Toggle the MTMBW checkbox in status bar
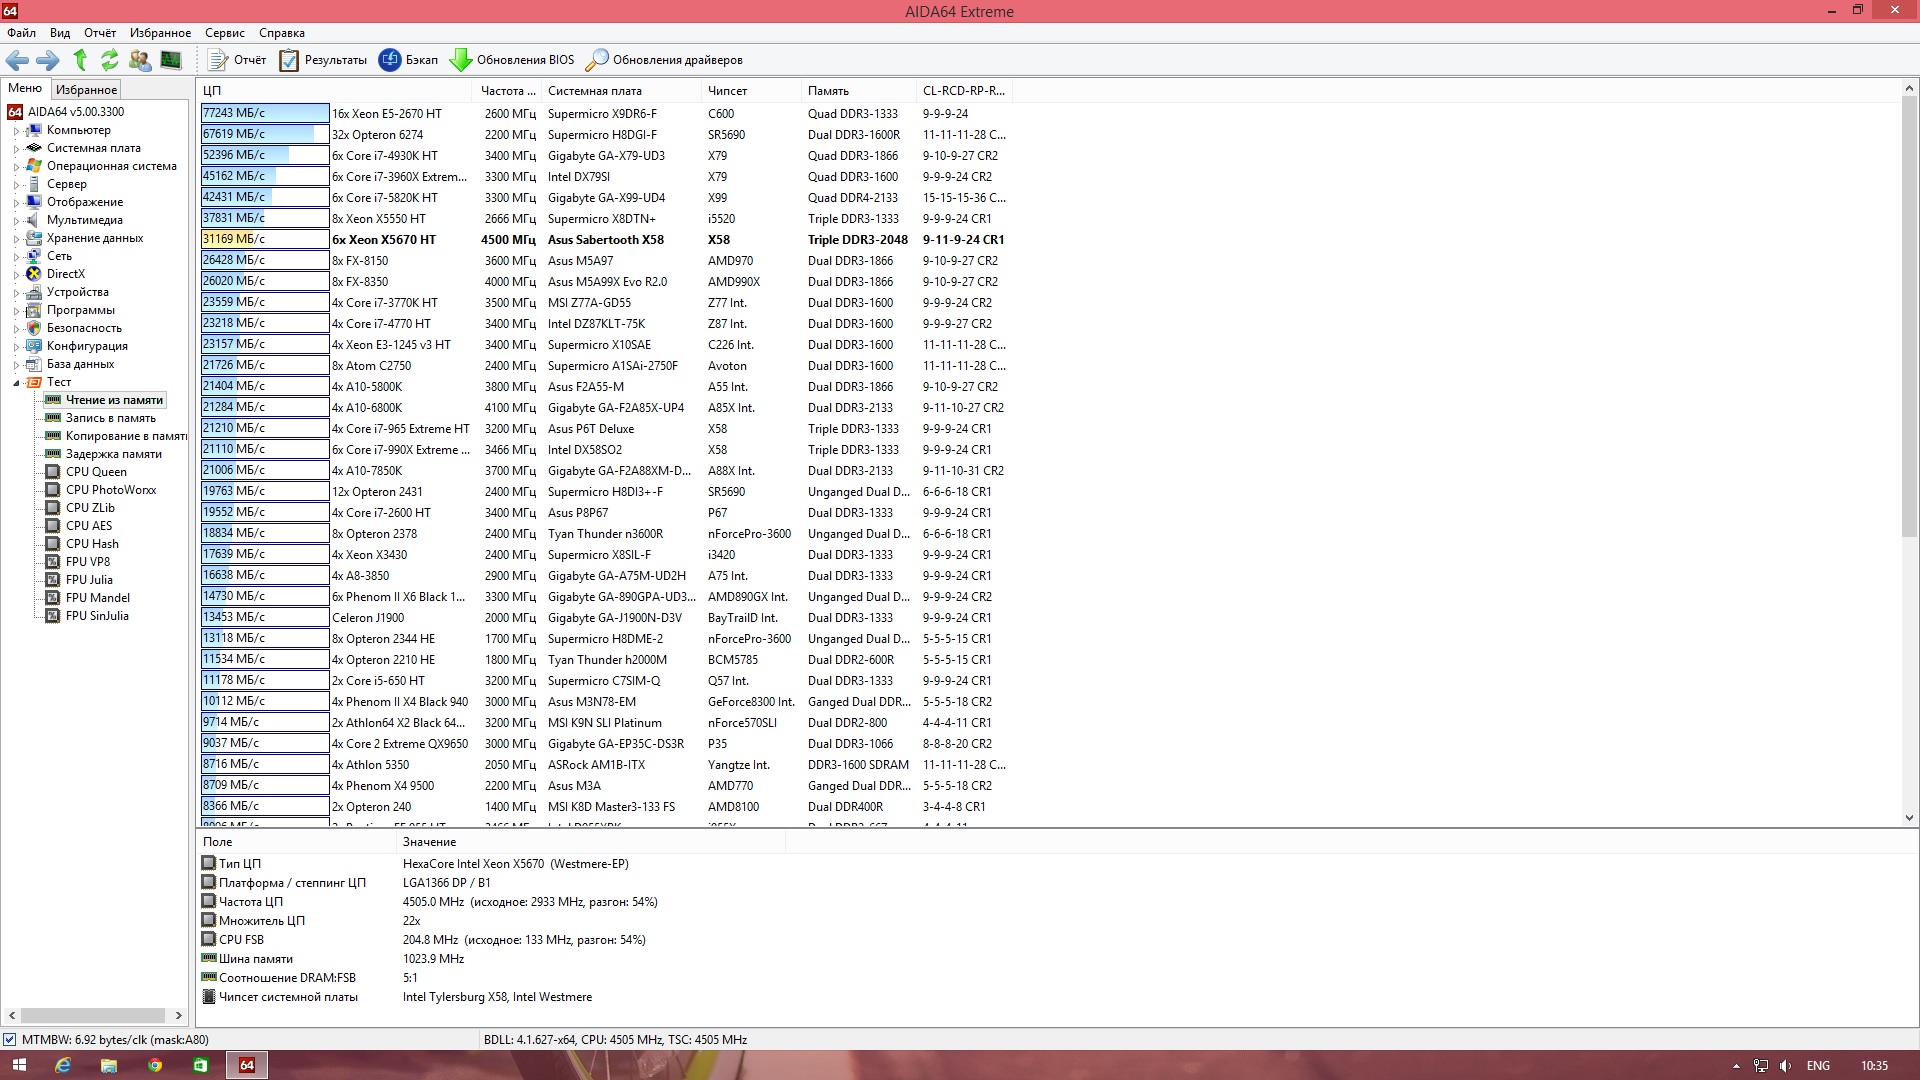This screenshot has height=1080, width=1920. 10,1040
